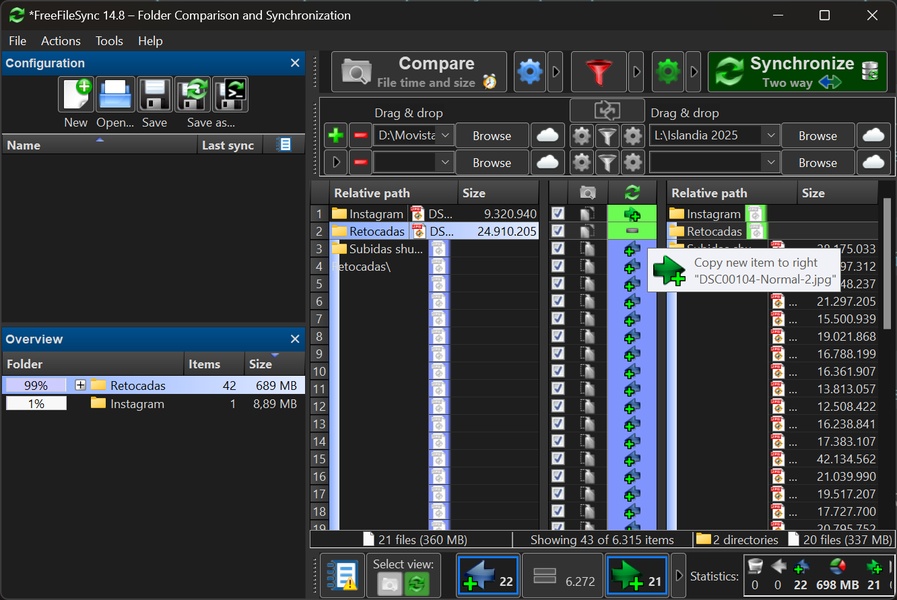
Task: Open the D:\Movista left folder dropdown
Action: coord(445,136)
